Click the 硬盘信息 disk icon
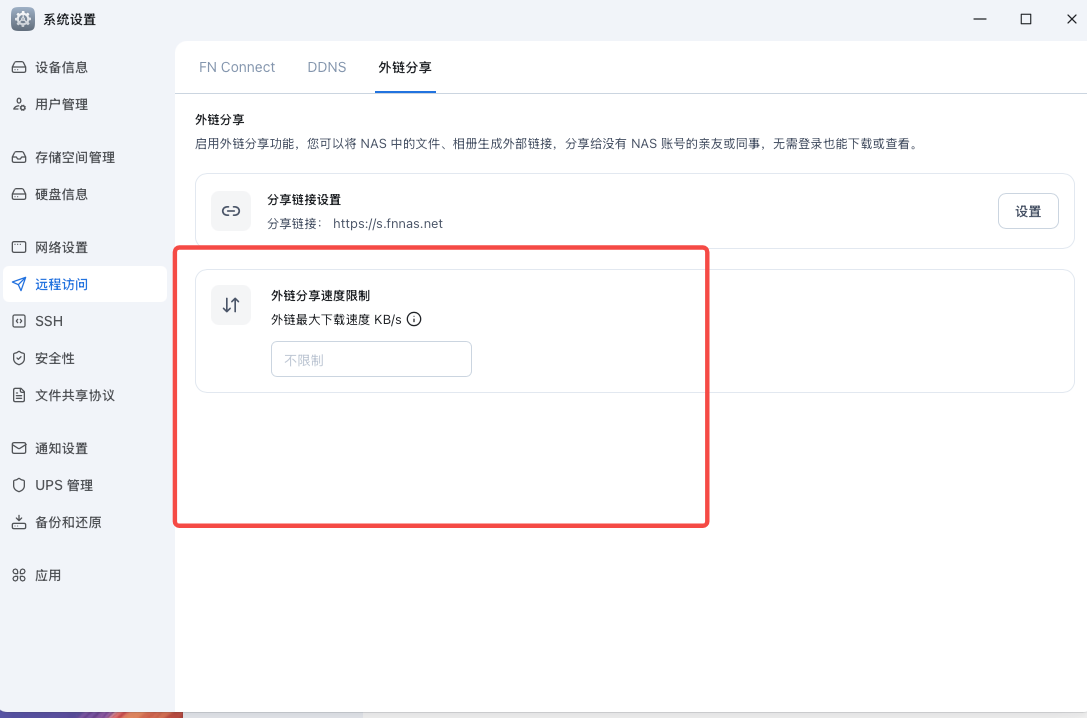 [x=19, y=194]
